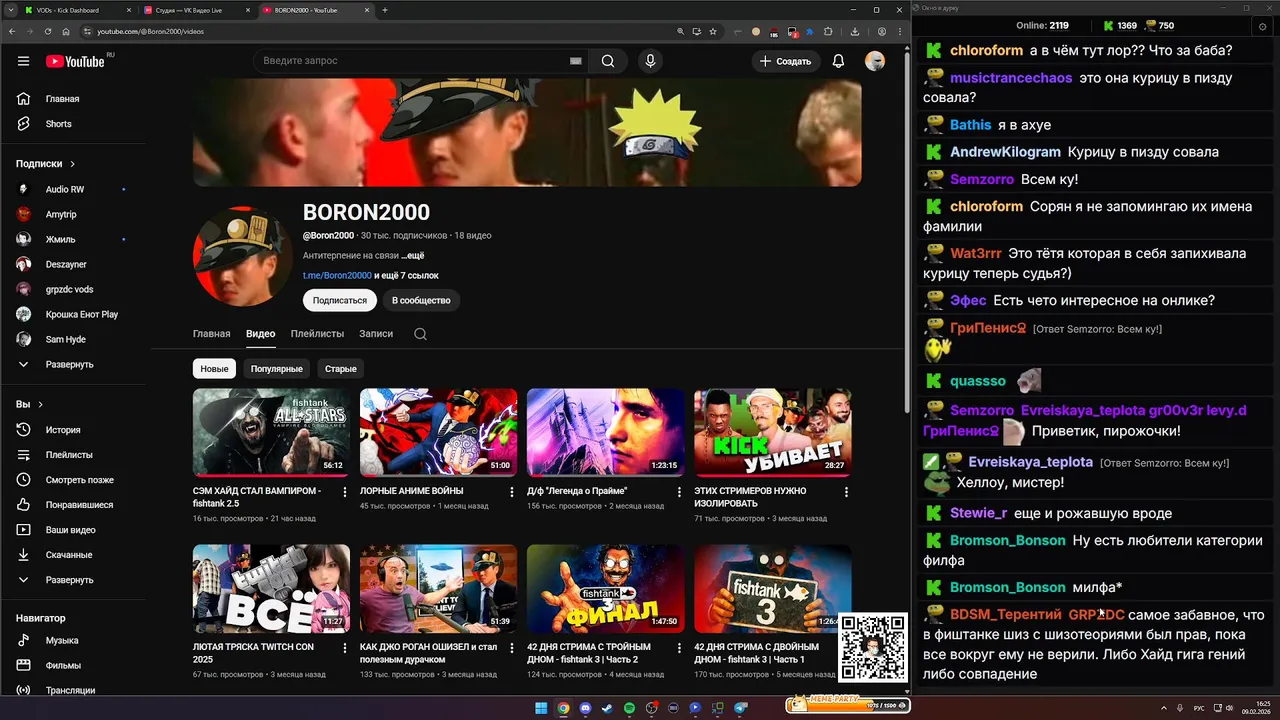This screenshot has width=1280, height=720.
Task: Open options for video СЭМ ХАЙД СТАЛ ВАМПИРОМ
Action: [x=345, y=492]
